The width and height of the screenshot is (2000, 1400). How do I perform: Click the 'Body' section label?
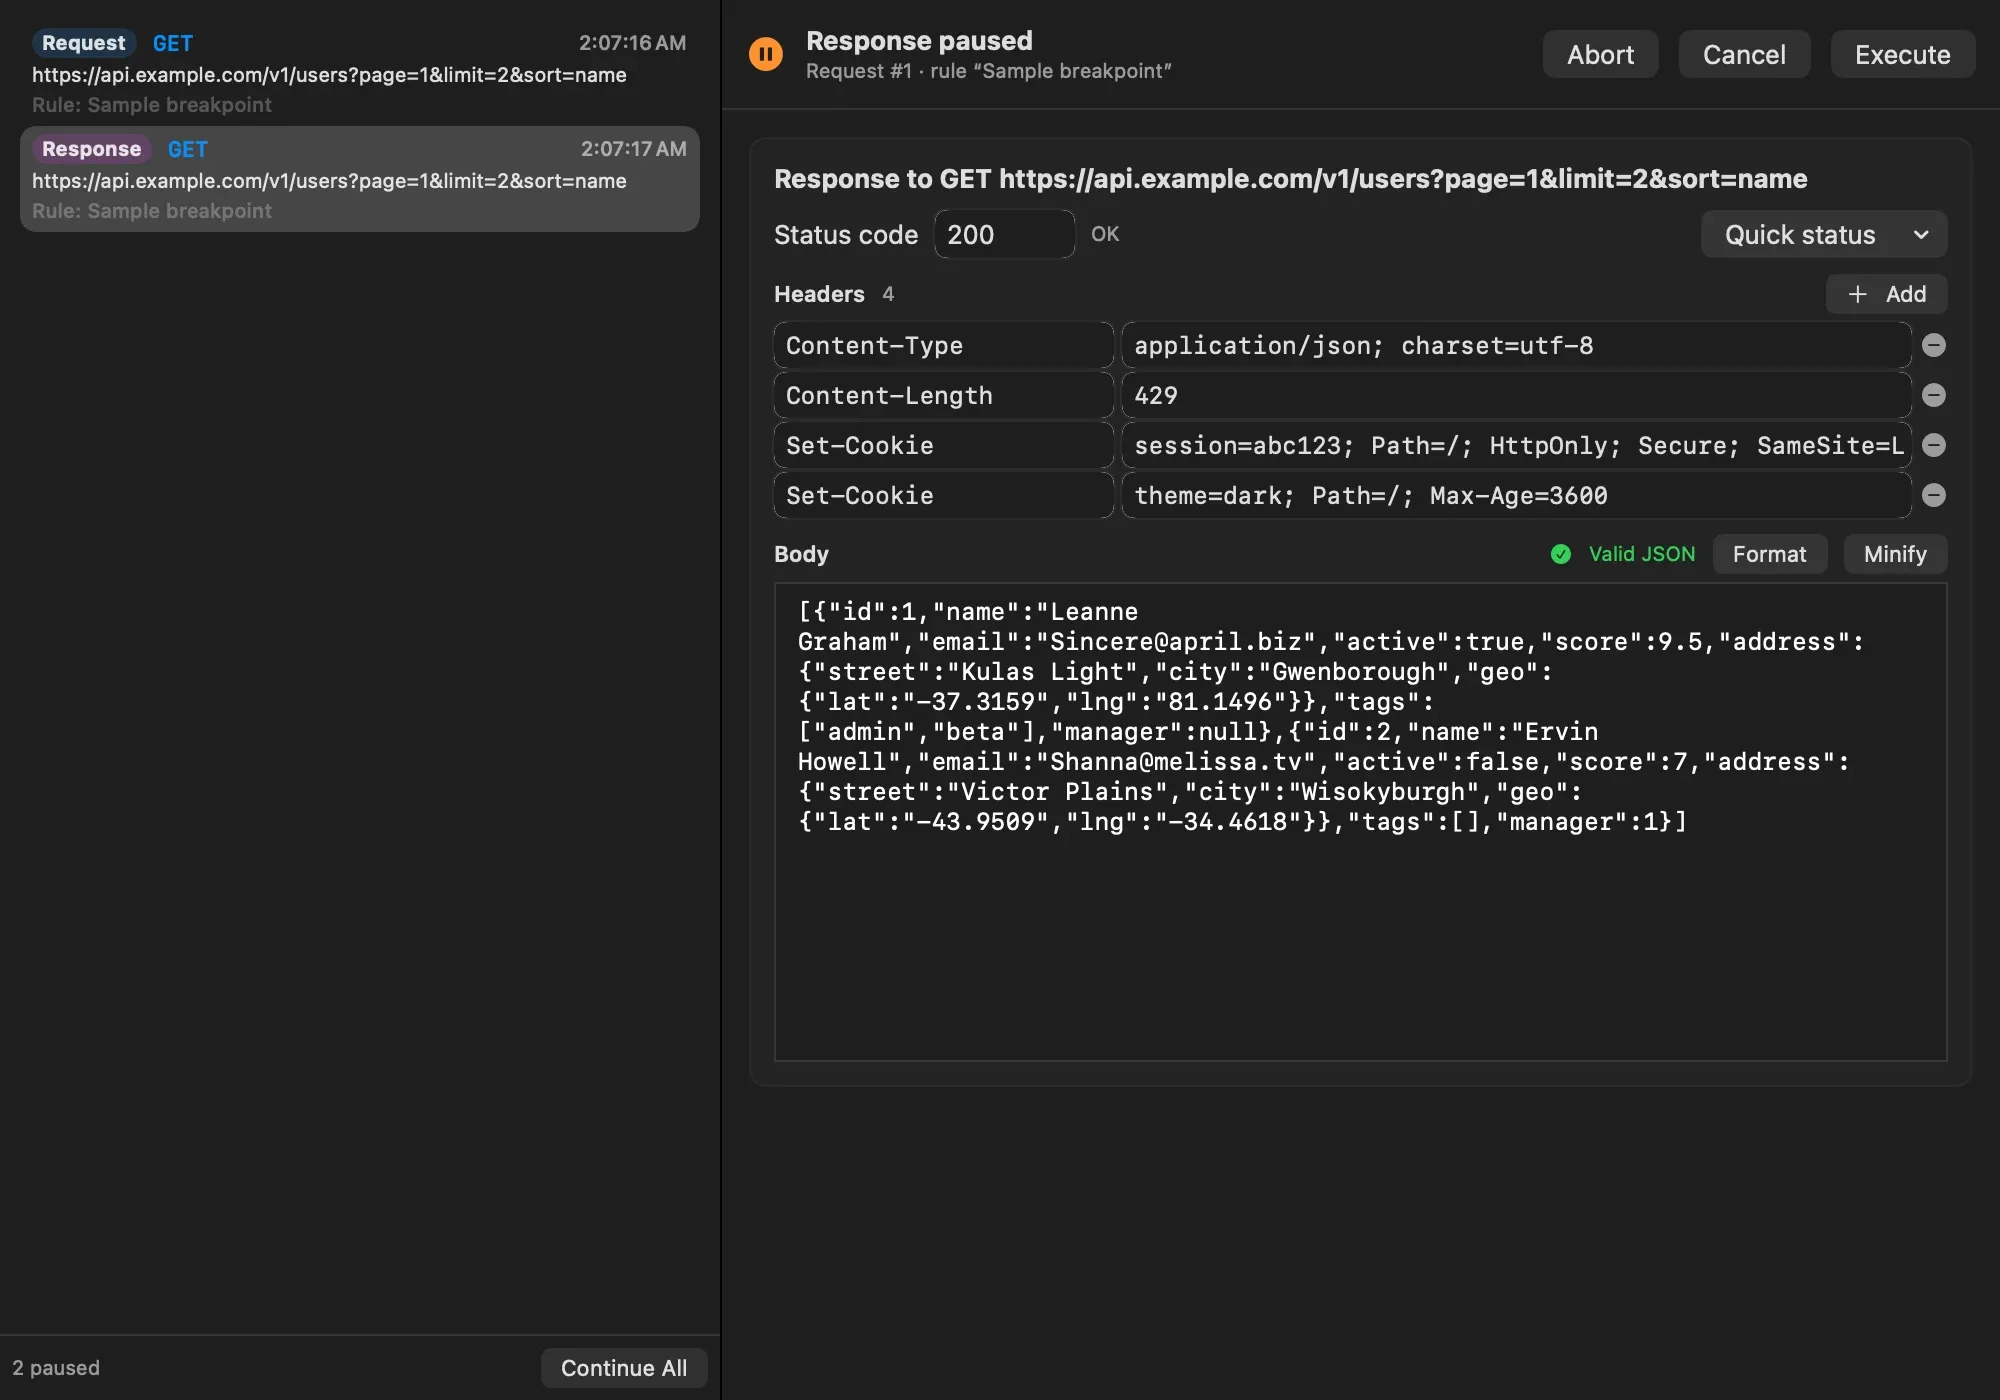pos(801,554)
